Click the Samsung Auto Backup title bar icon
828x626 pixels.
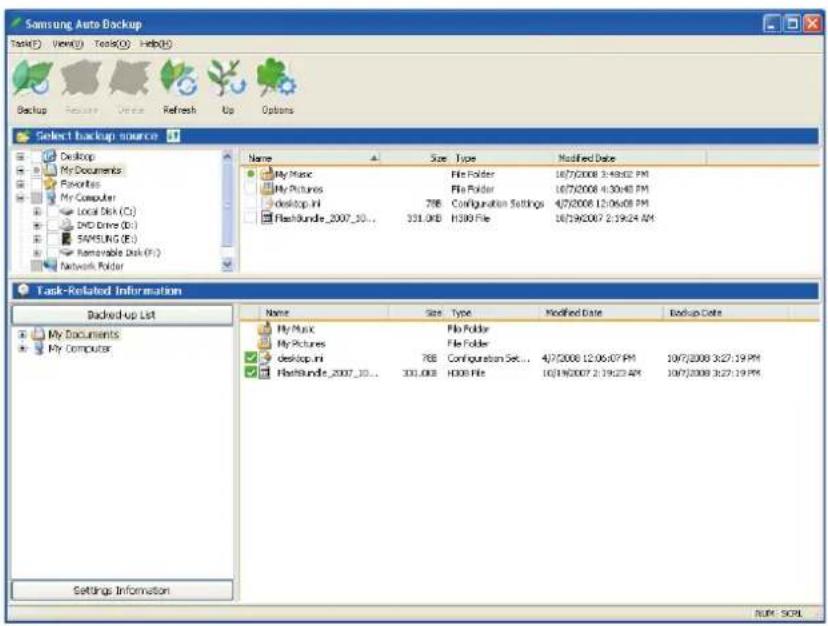coord(16,23)
